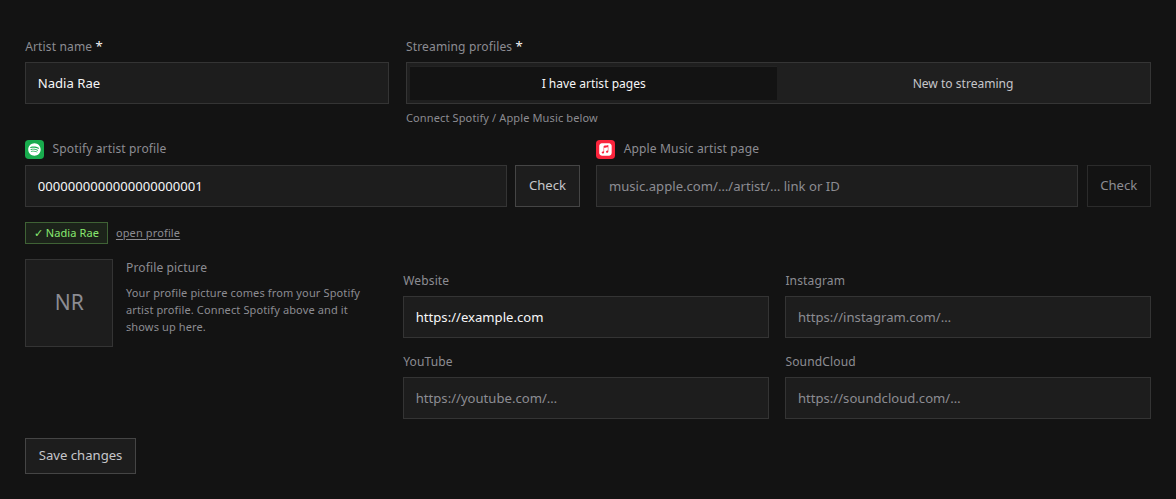Click the red Apple Music logo icon
Viewport: 1176px width, 499px height.
click(x=605, y=149)
